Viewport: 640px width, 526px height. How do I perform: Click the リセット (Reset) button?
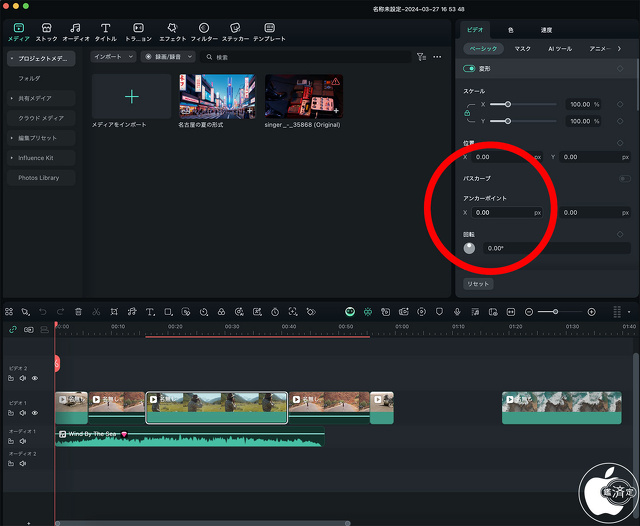pyautogui.click(x=479, y=284)
